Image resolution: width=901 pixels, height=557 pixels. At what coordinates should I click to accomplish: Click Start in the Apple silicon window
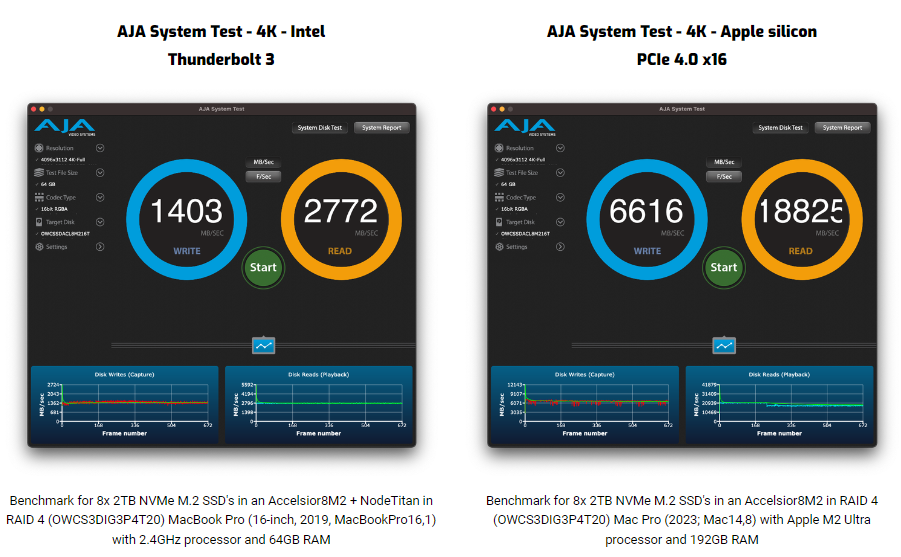pos(723,267)
